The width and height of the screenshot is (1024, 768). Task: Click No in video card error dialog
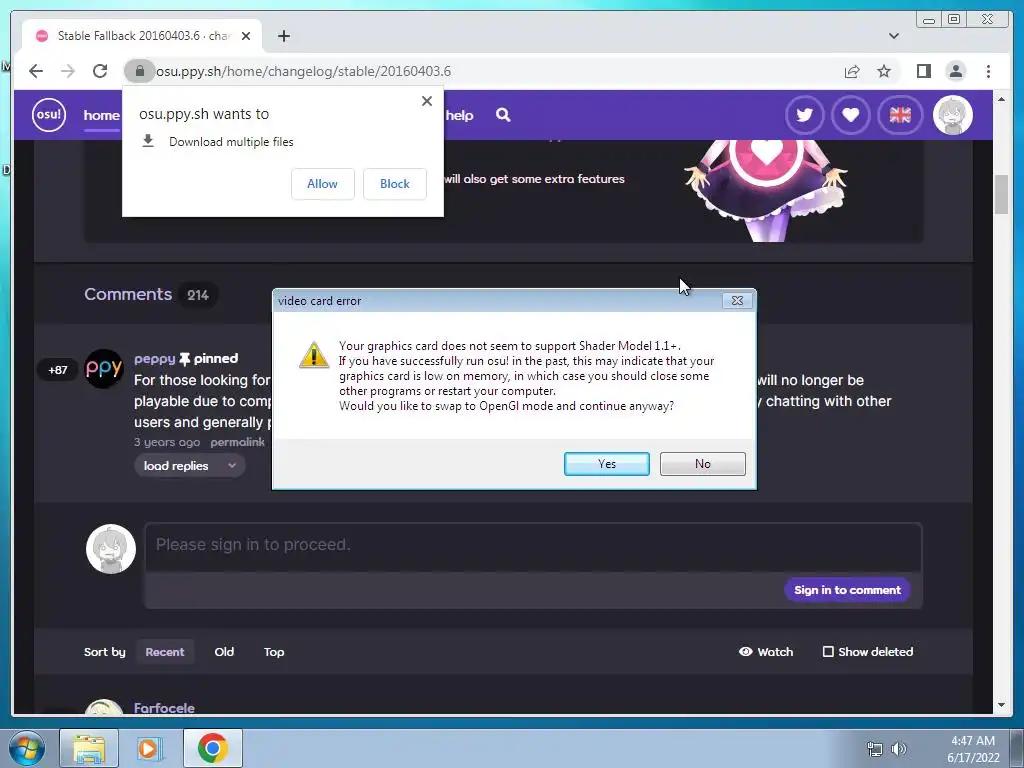coord(703,464)
